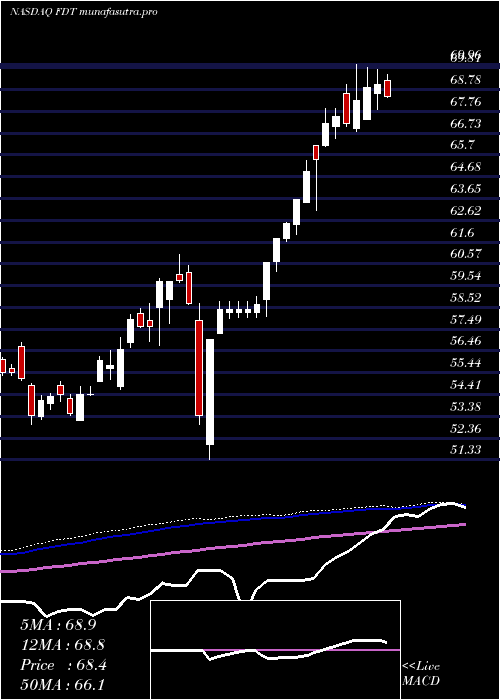Select the 65.7 price axis label
This screenshot has height=700, width=500.
click(462, 145)
